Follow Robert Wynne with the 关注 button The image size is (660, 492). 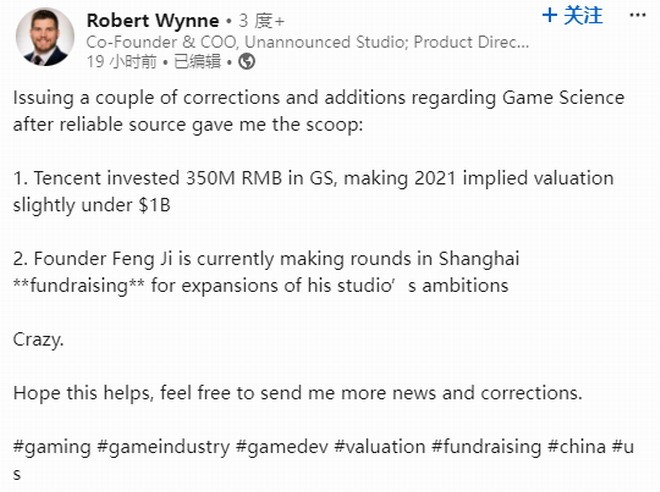point(572,16)
